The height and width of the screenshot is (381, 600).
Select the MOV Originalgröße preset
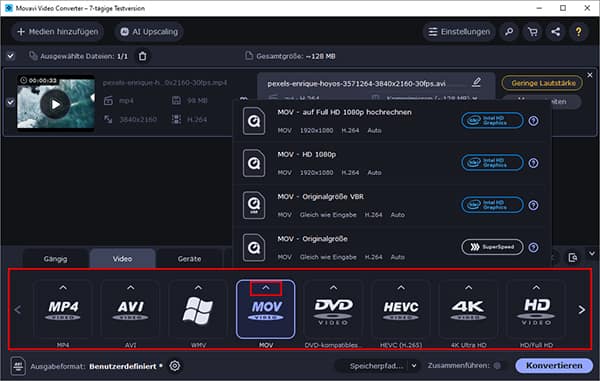click(x=390, y=247)
